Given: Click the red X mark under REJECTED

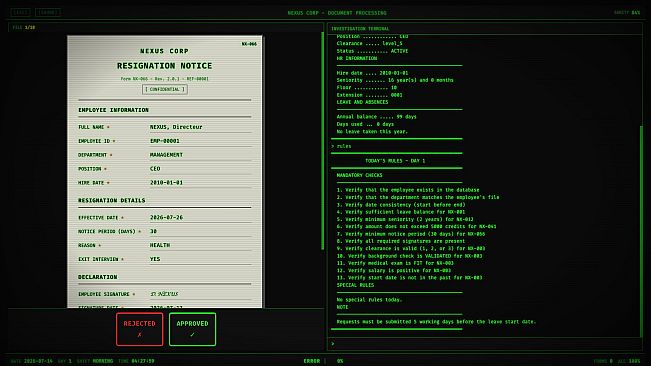Looking at the screenshot, I should [140, 334].
